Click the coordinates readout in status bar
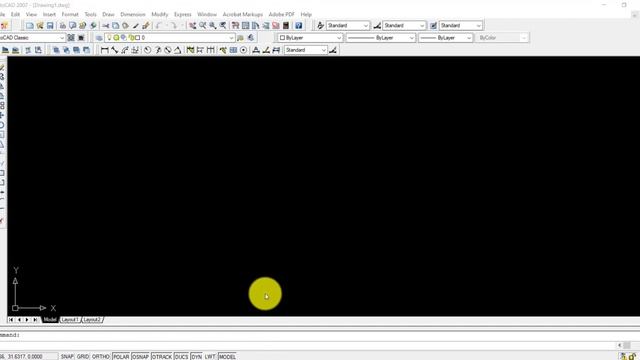 coord(28,357)
